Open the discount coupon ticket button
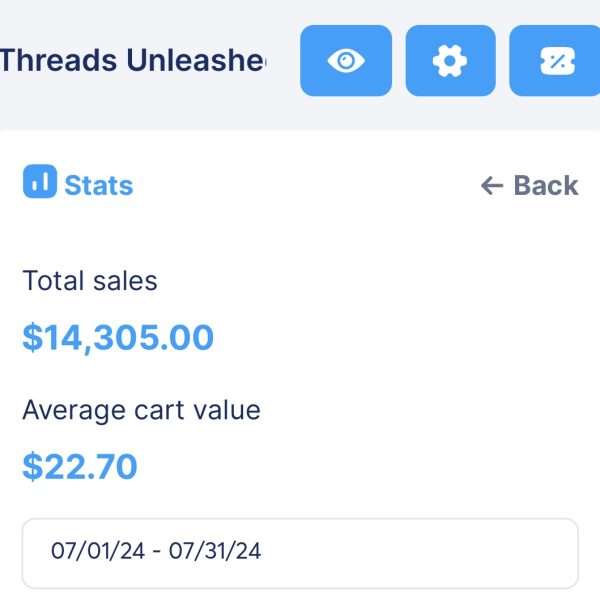600x600 pixels. (x=554, y=61)
